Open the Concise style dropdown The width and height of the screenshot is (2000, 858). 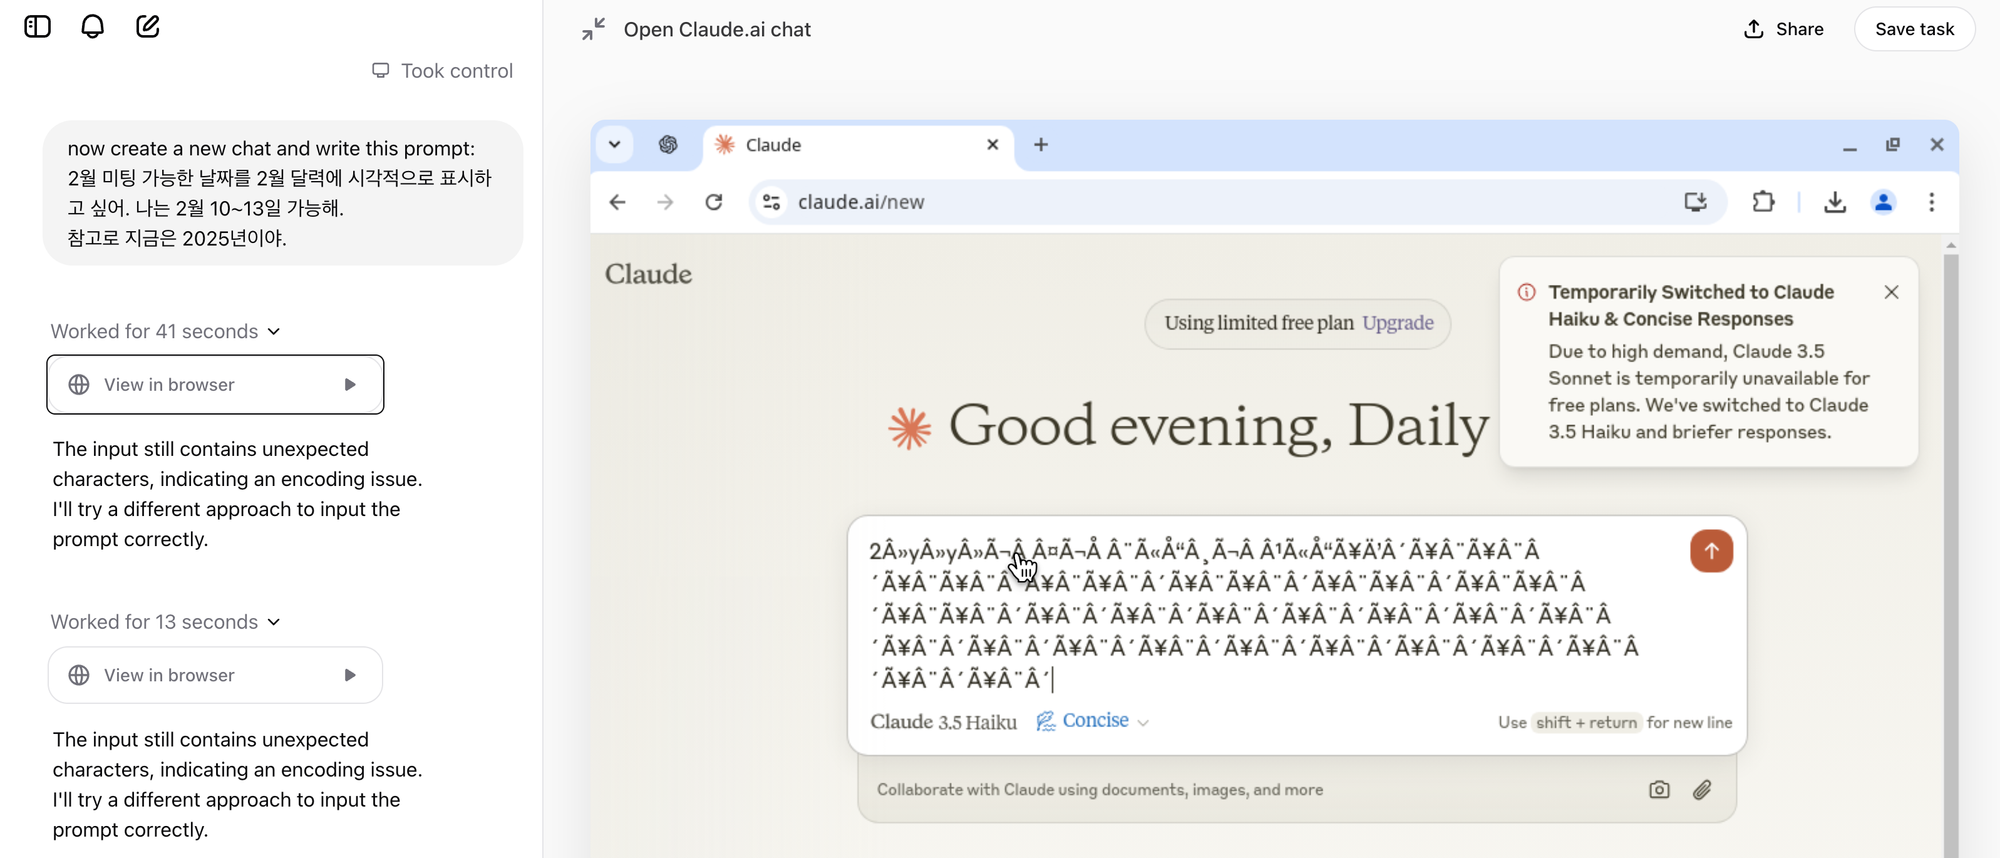pyautogui.click(x=1093, y=721)
